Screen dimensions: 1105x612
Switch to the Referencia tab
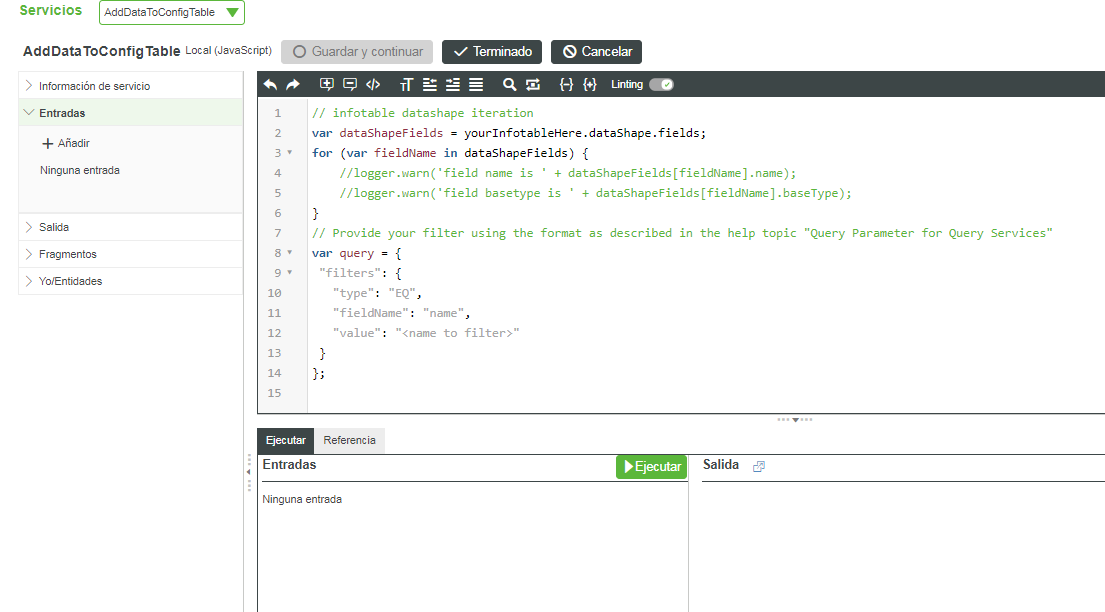349,441
